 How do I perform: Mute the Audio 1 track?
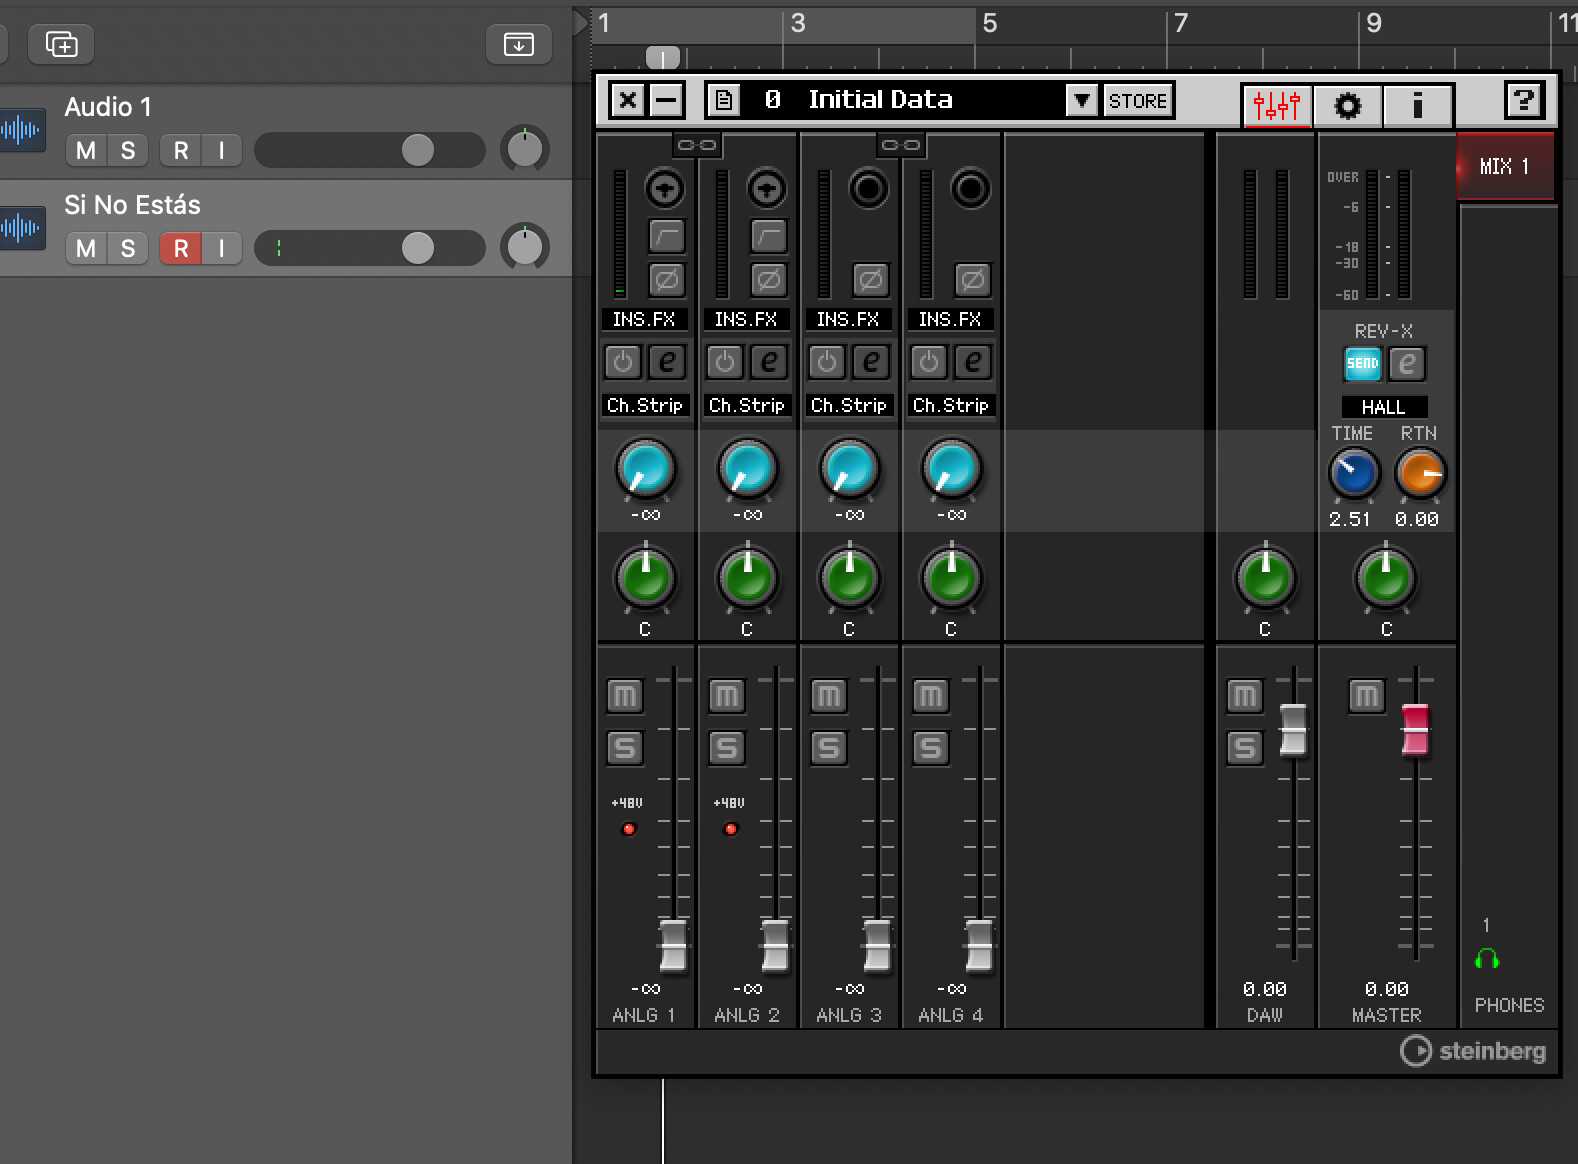tap(86, 150)
